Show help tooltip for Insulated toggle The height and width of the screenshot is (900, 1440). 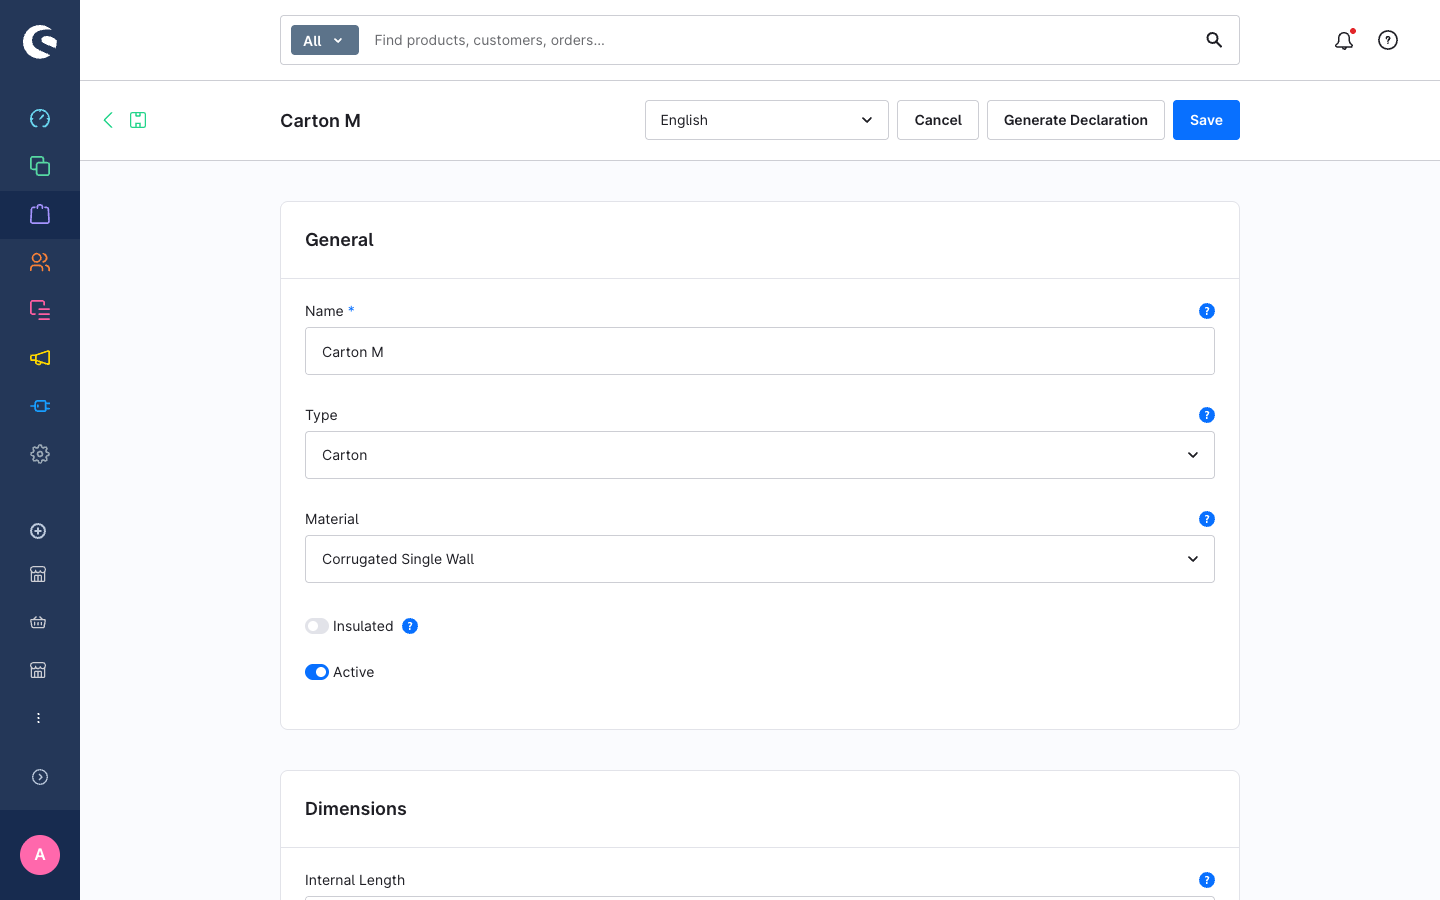(x=410, y=626)
